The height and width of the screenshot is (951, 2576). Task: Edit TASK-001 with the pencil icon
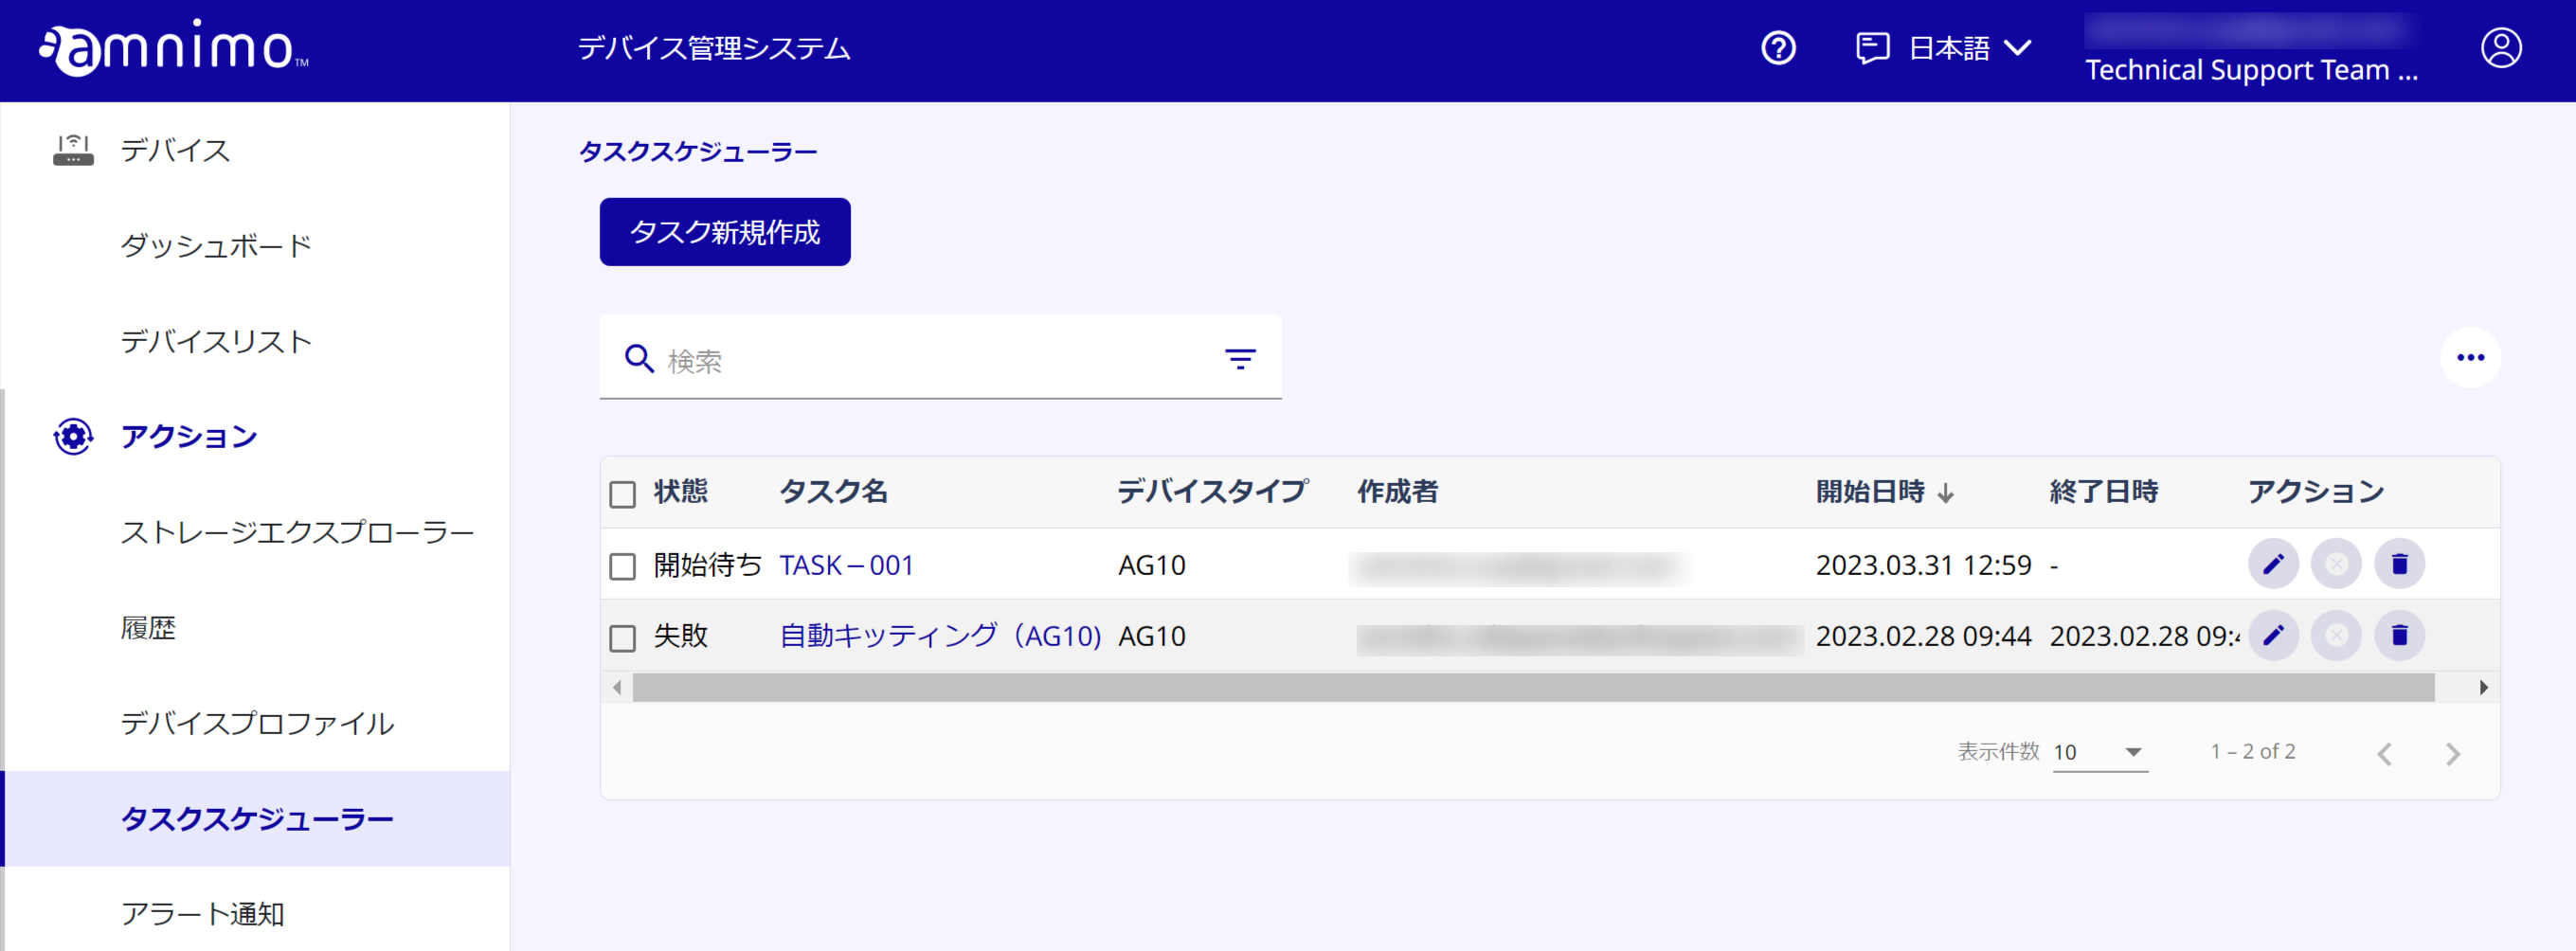coord(2273,564)
